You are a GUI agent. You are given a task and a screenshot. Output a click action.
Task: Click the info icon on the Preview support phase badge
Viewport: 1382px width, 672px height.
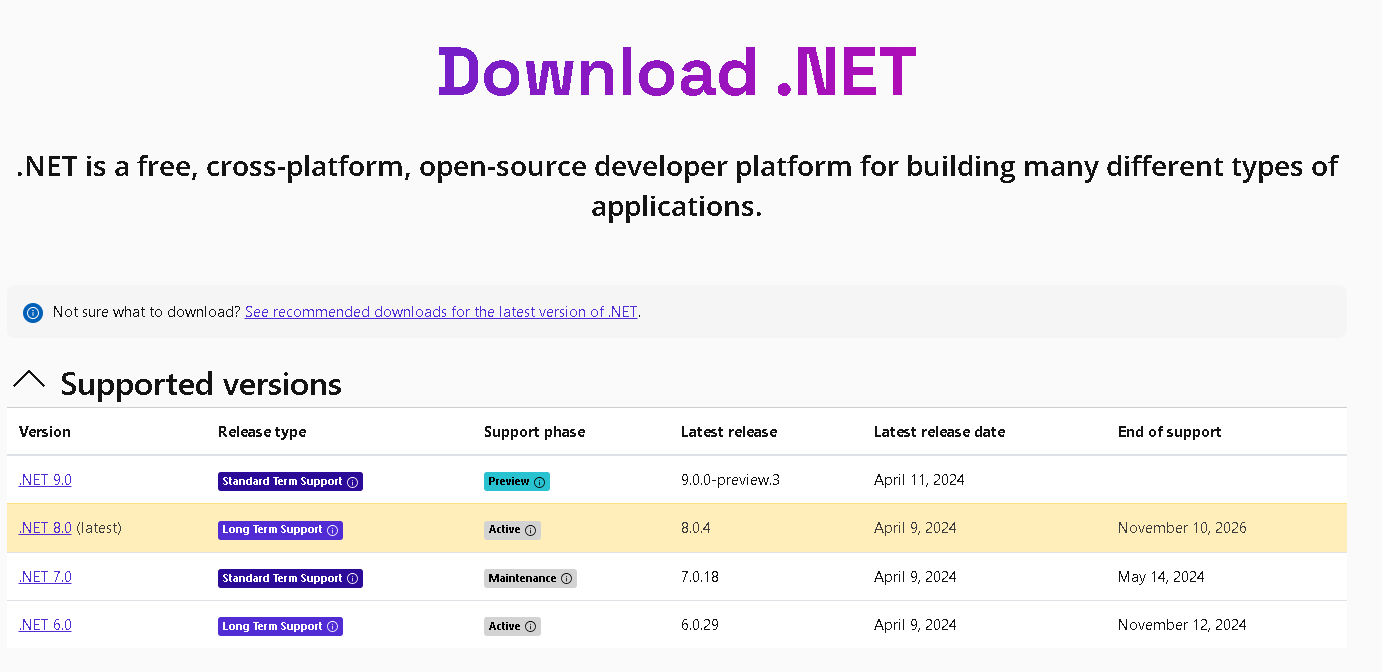coord(538,481)
